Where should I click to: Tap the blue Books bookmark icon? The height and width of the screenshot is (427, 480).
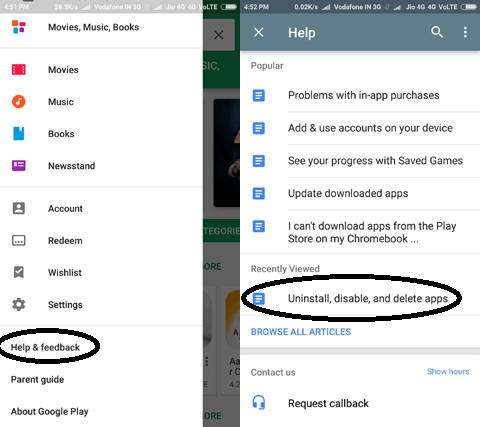[x=19, y=134]
